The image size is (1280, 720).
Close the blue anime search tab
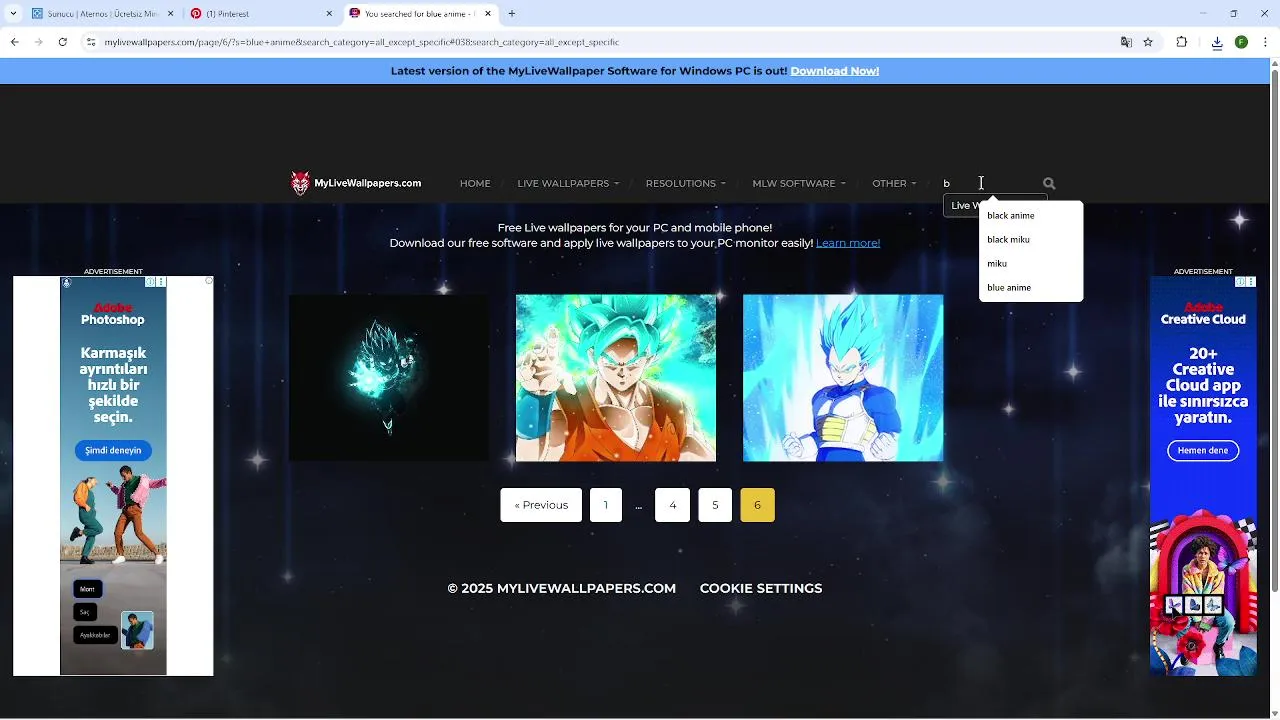tap(489, 14)
